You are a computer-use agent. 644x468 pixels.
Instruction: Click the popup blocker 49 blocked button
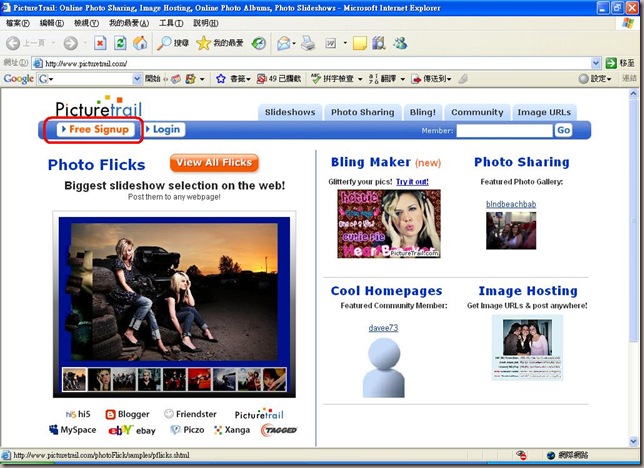click(279, 78)
